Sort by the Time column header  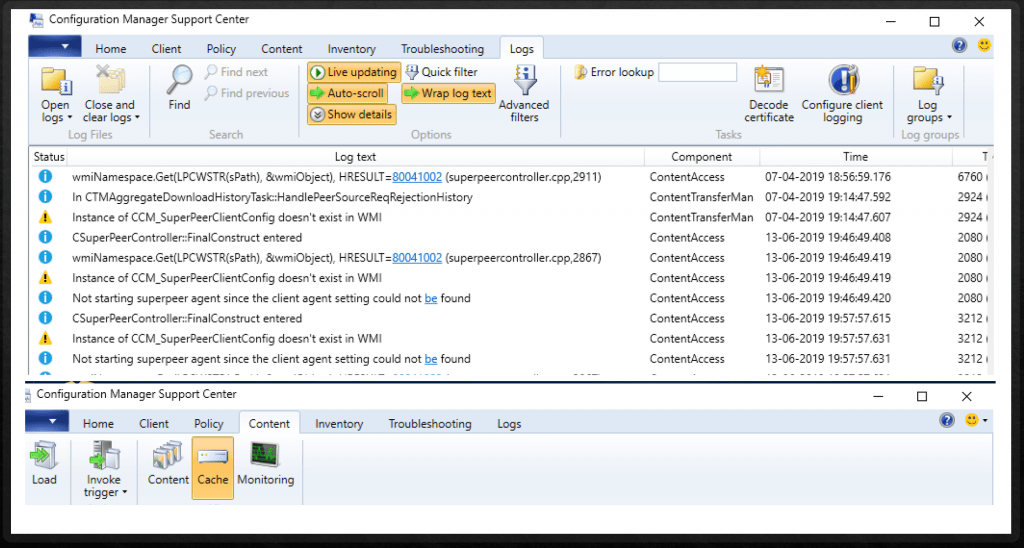click(855, 157)
